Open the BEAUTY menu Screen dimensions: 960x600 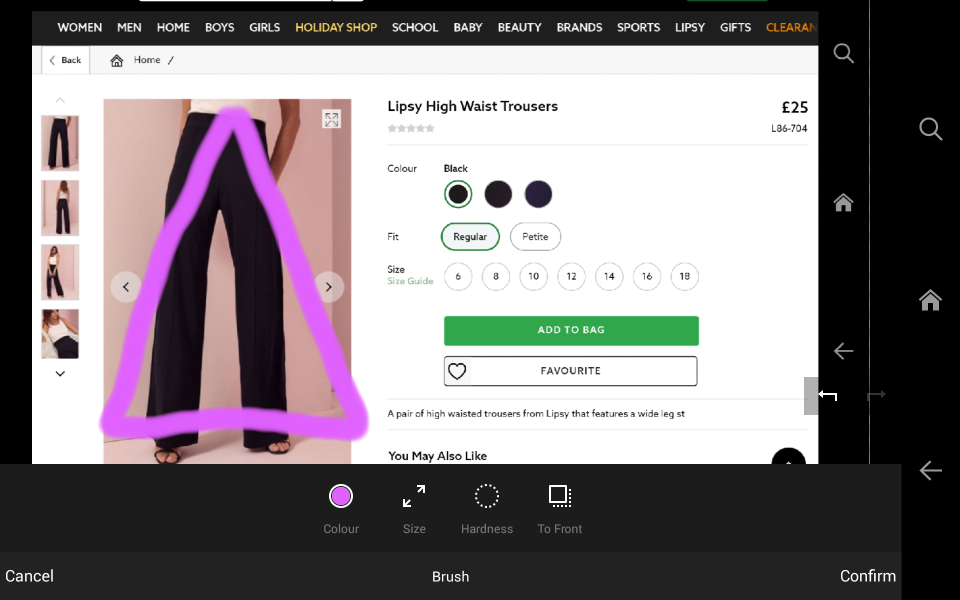(519, 28)
